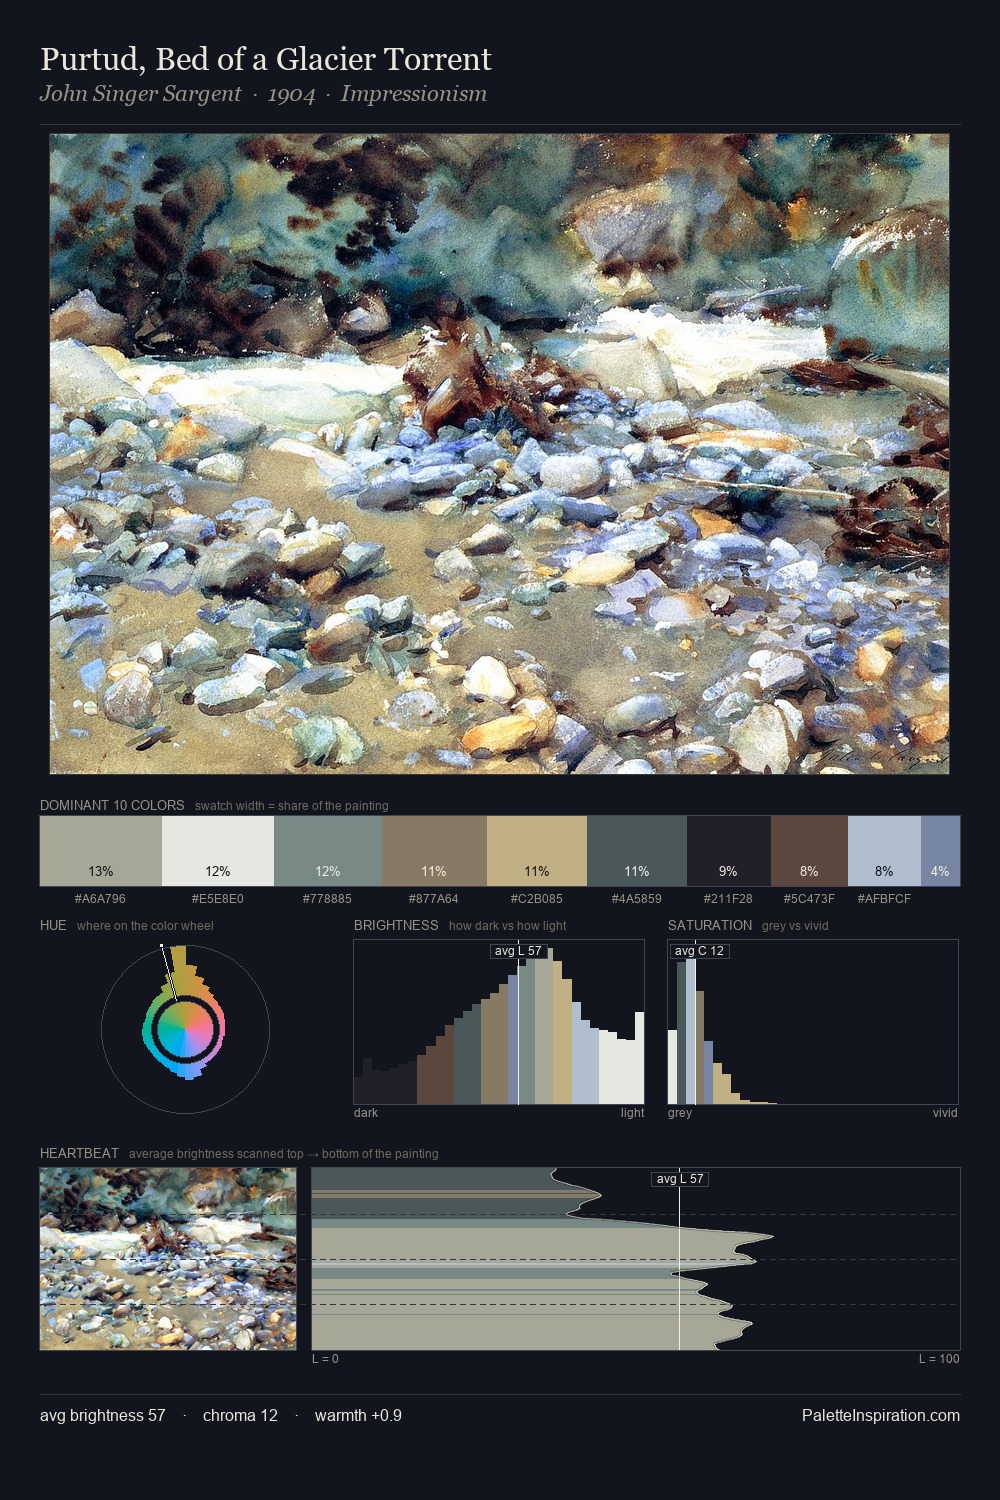Click the 'HEARTBEAT' section heading
This screenshot has height=1500, width=1000.
79,1153
